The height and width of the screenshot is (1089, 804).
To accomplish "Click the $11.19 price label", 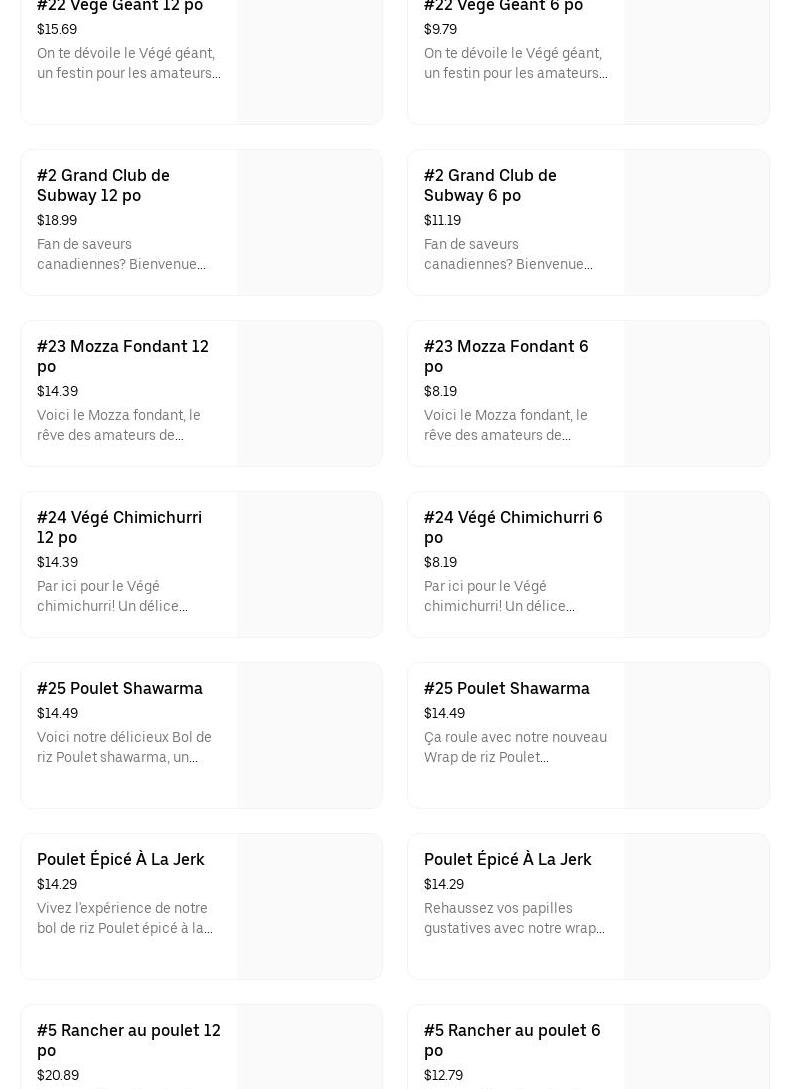I will click(x=442, y=220).
